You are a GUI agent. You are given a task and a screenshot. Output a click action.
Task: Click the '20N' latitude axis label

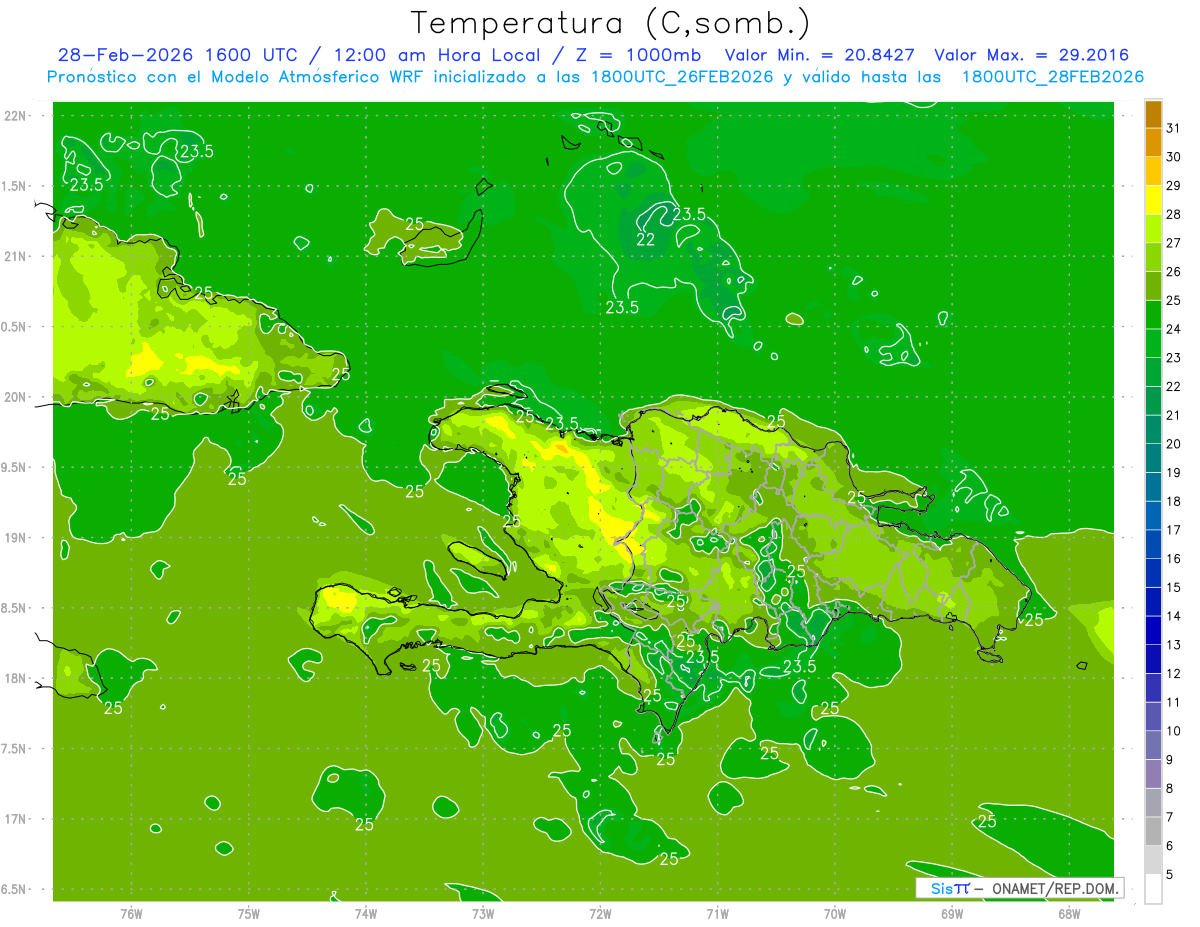pos(16,397)
